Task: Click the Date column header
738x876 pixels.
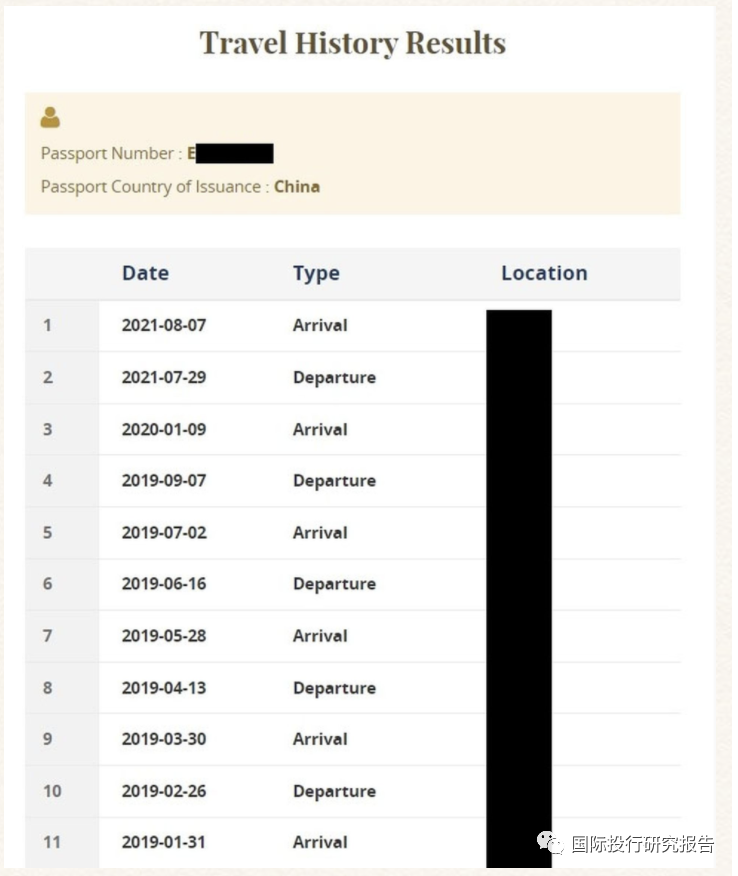Action: 145,273
